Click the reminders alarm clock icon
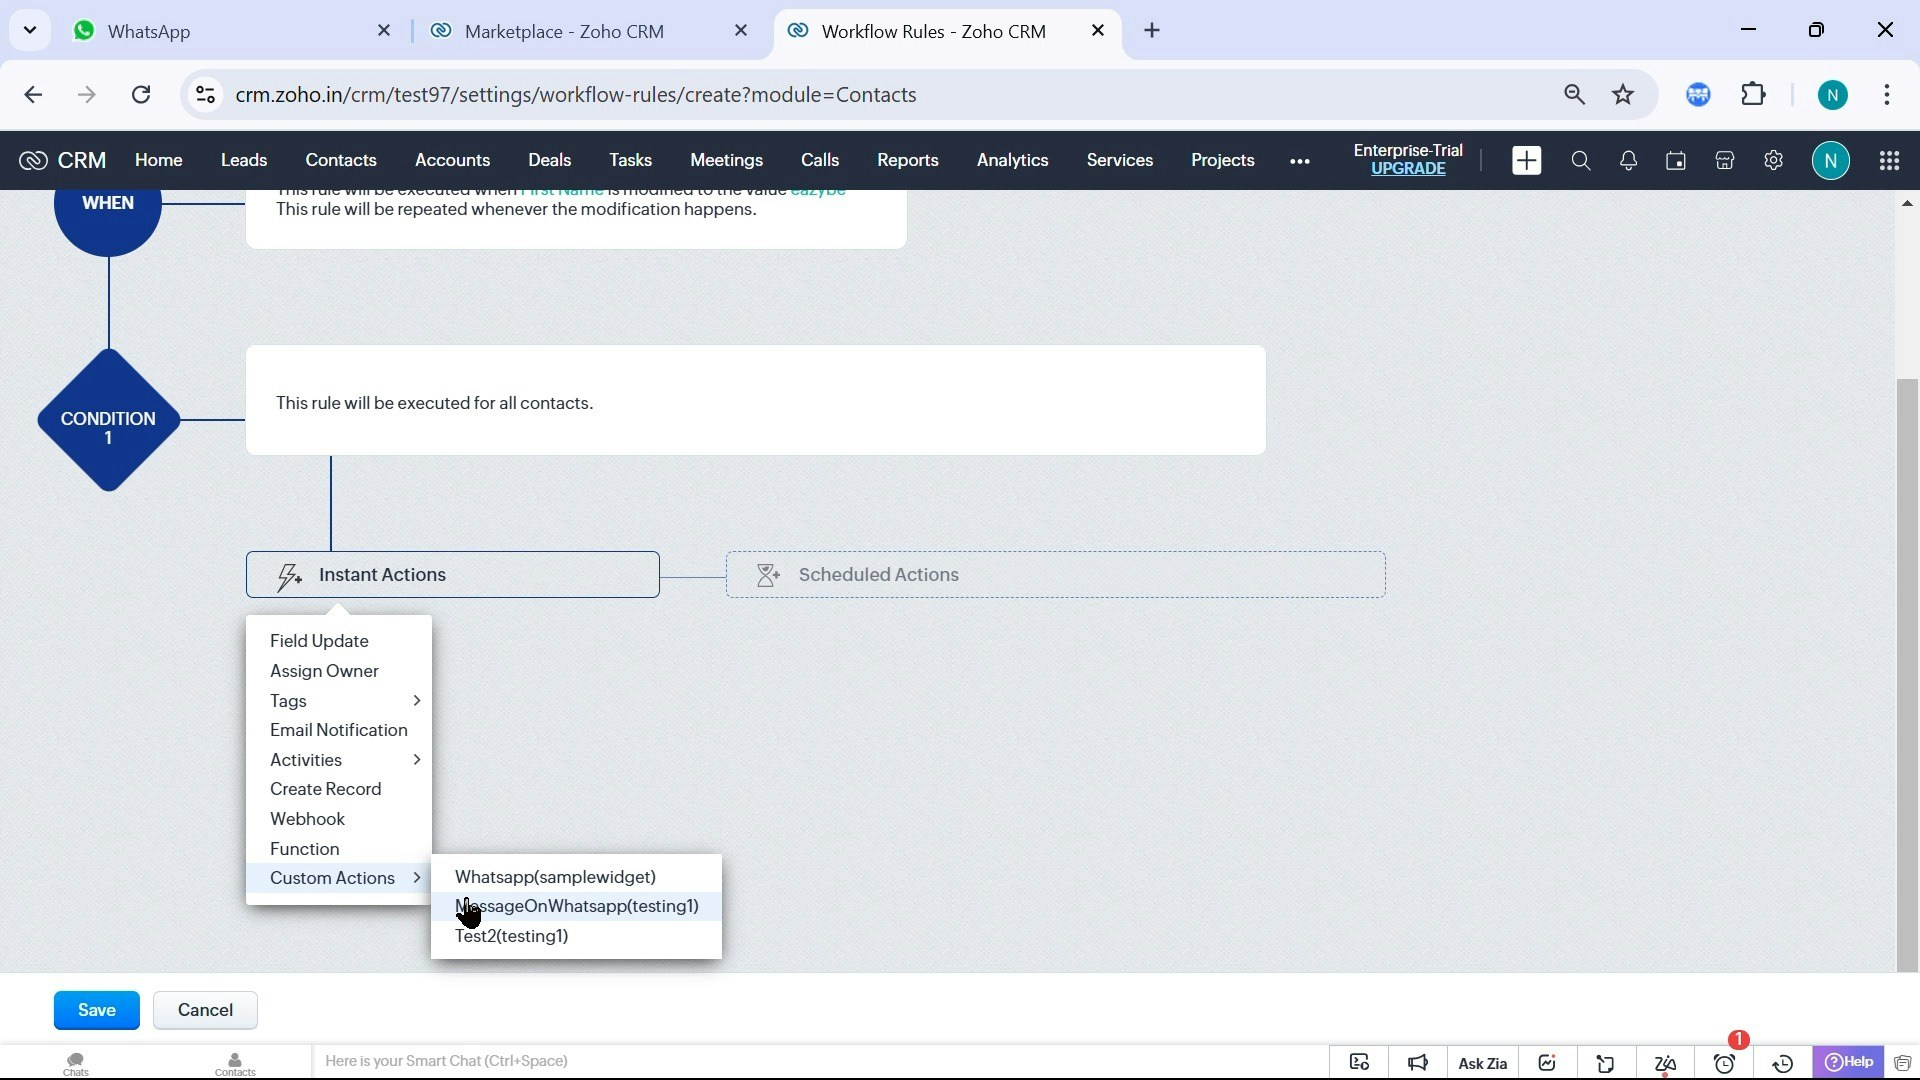 (x=1724, y=1063)
